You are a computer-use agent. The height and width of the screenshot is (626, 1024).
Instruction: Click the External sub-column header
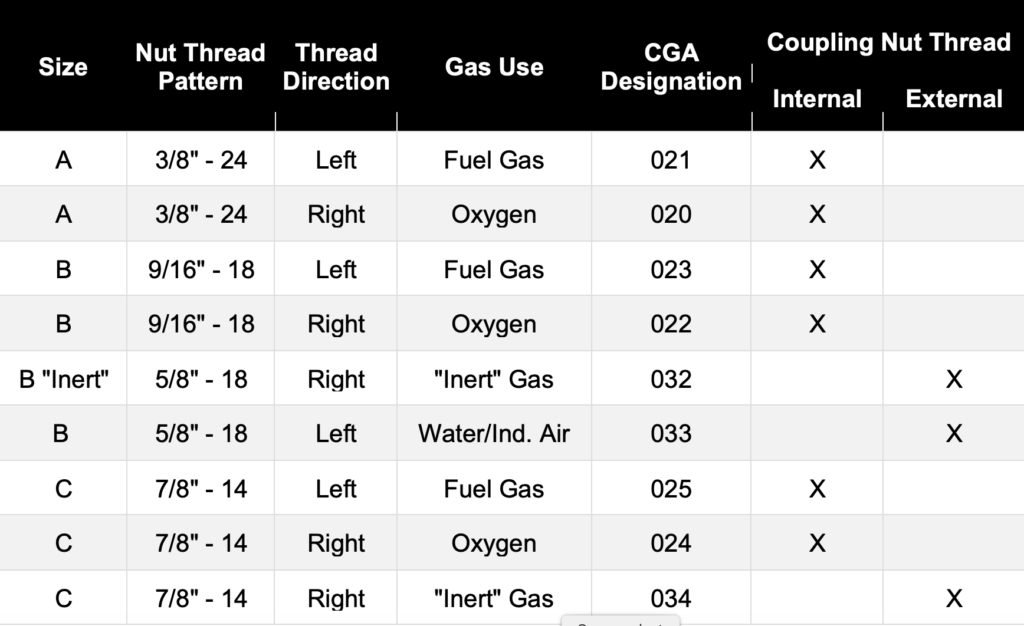click(953, 99)
